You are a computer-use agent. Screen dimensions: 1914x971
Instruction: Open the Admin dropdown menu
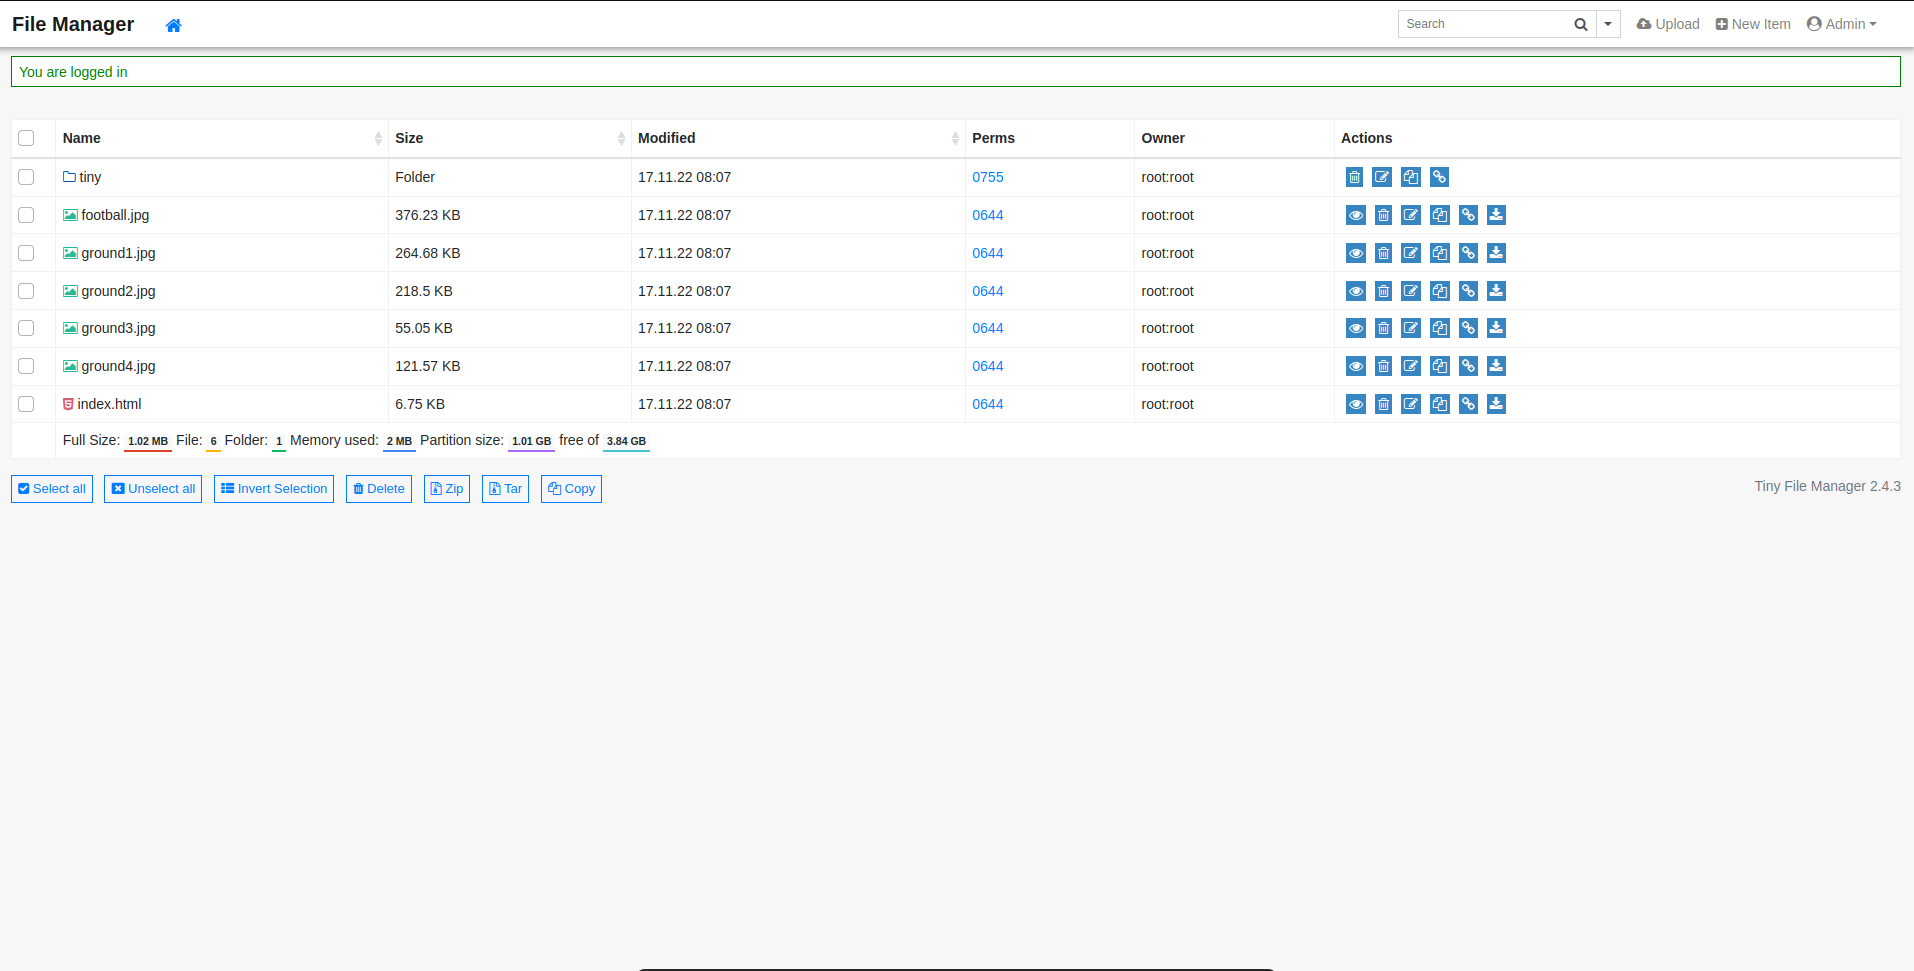pos(1841,23)
